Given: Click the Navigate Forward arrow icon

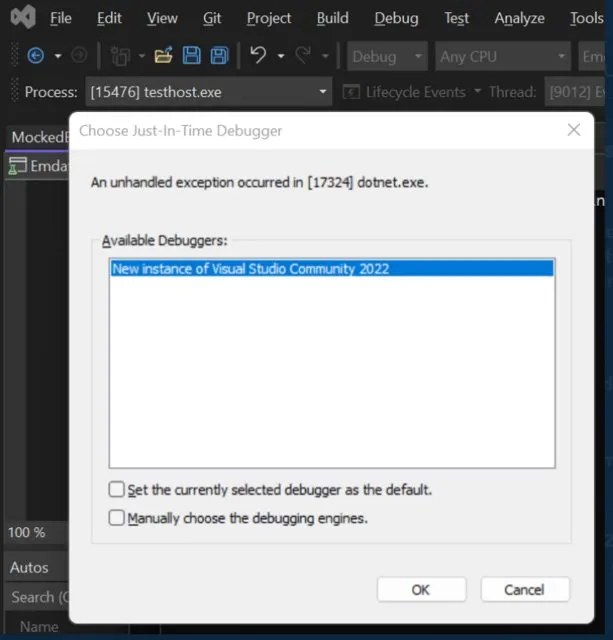Looking at the screenshot, I should pyautogui.click(x=79, y=55).
